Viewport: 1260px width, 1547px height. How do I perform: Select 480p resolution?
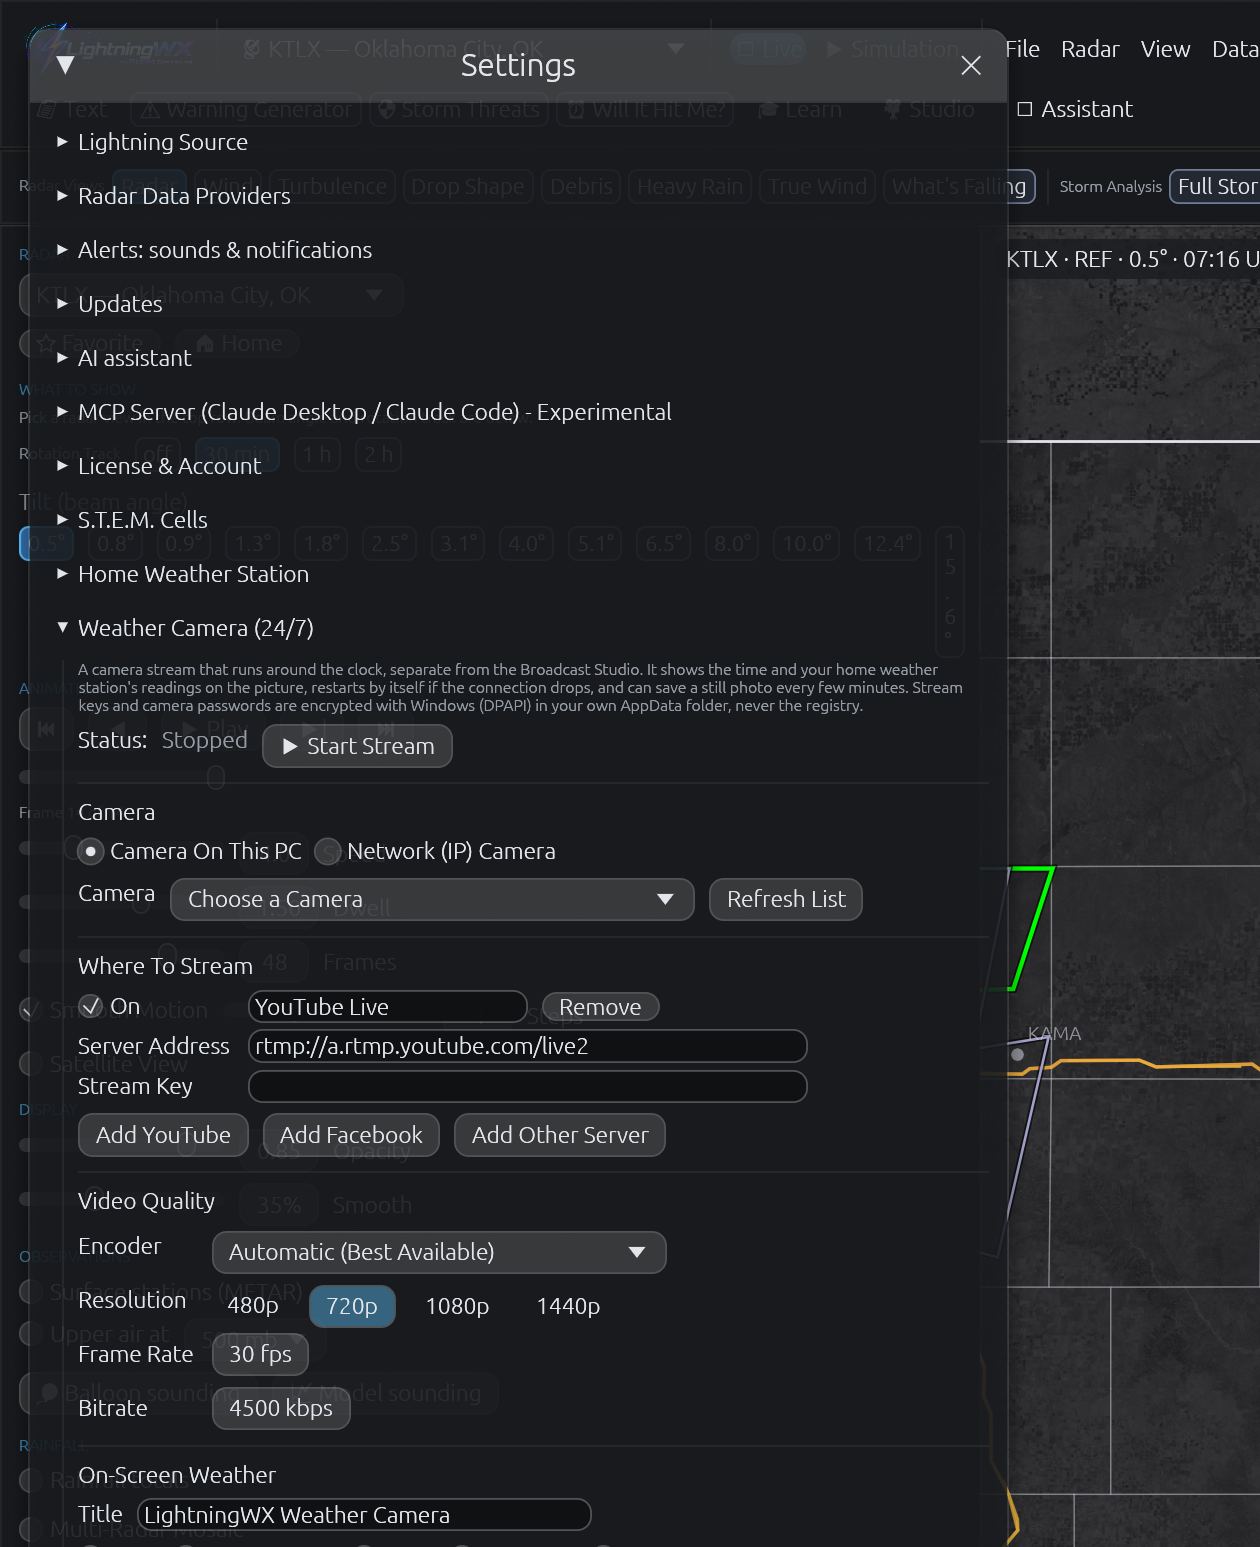click(x=253, y=1306)
